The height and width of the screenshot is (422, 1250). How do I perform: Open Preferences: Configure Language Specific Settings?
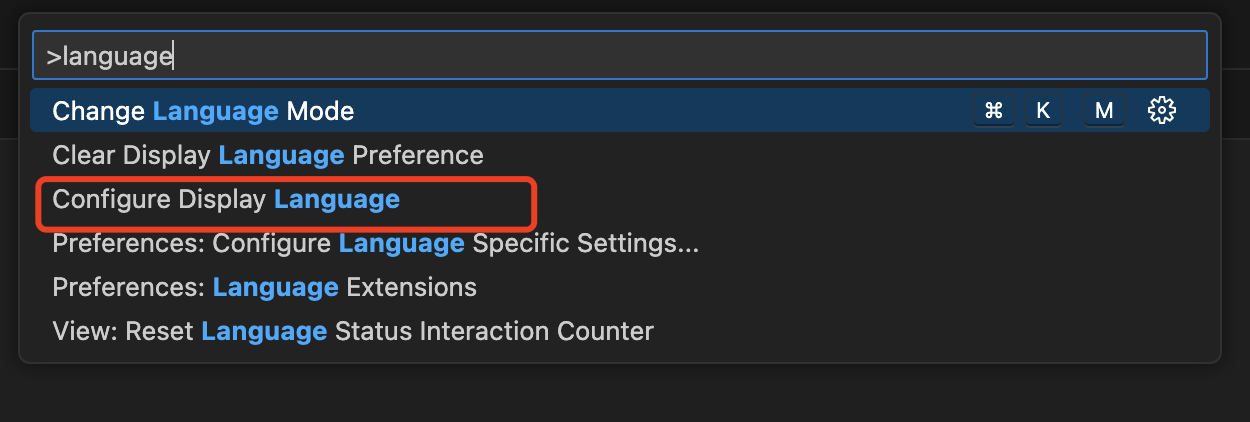point(620,243)
